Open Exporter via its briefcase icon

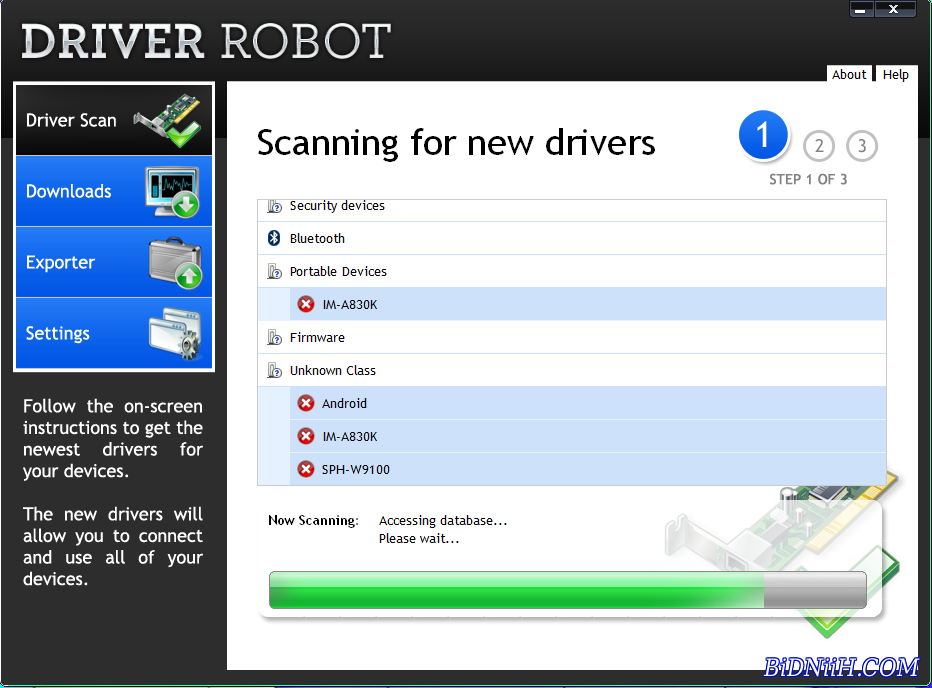[x=175, y=262]
